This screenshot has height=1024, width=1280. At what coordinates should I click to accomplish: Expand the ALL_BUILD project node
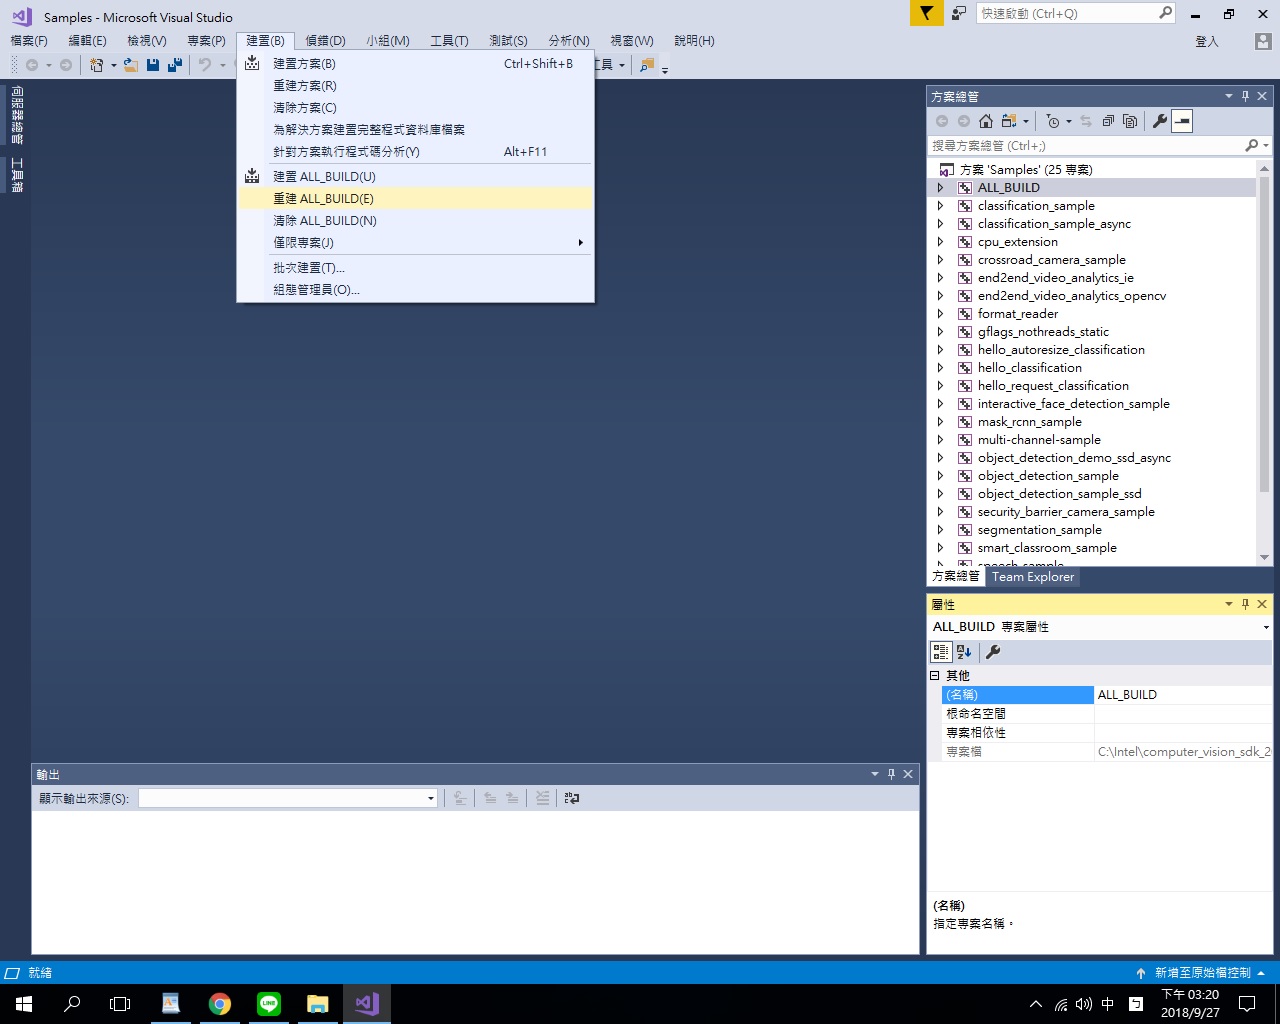pyautogui.click(x=940, y=188)
